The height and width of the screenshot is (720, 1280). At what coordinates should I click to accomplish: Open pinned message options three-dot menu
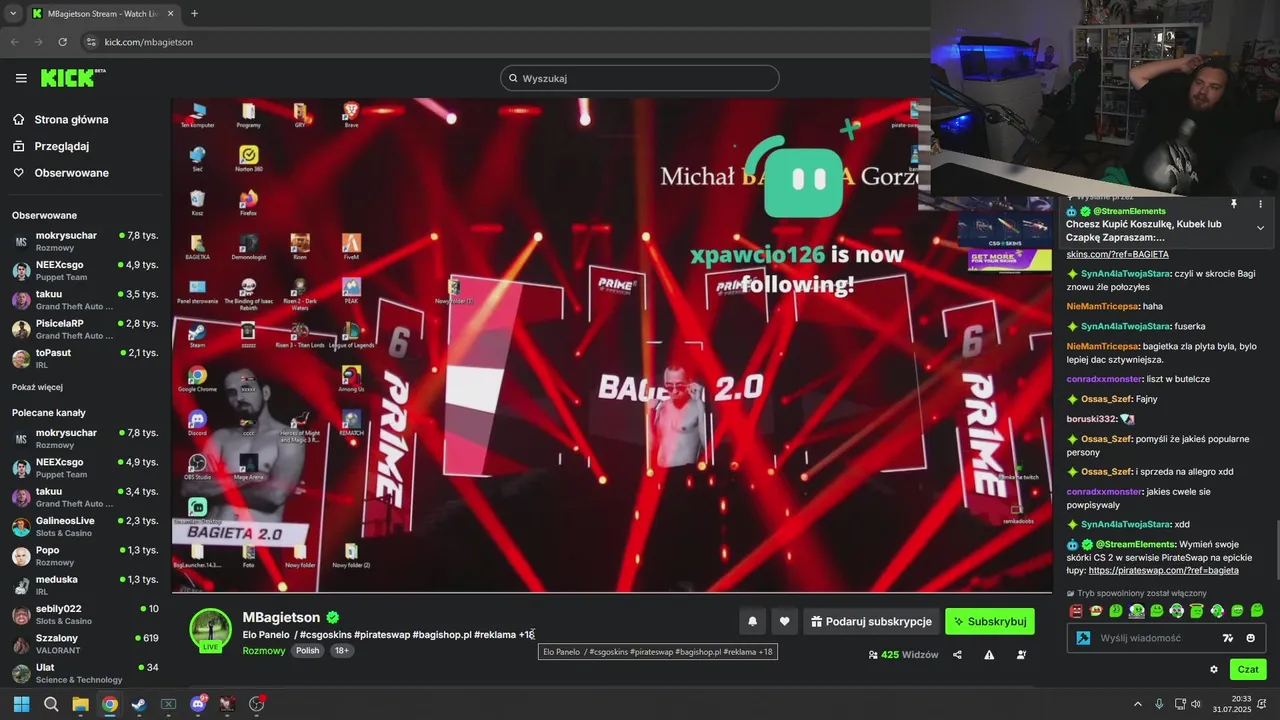click(x=1260, y=204)
